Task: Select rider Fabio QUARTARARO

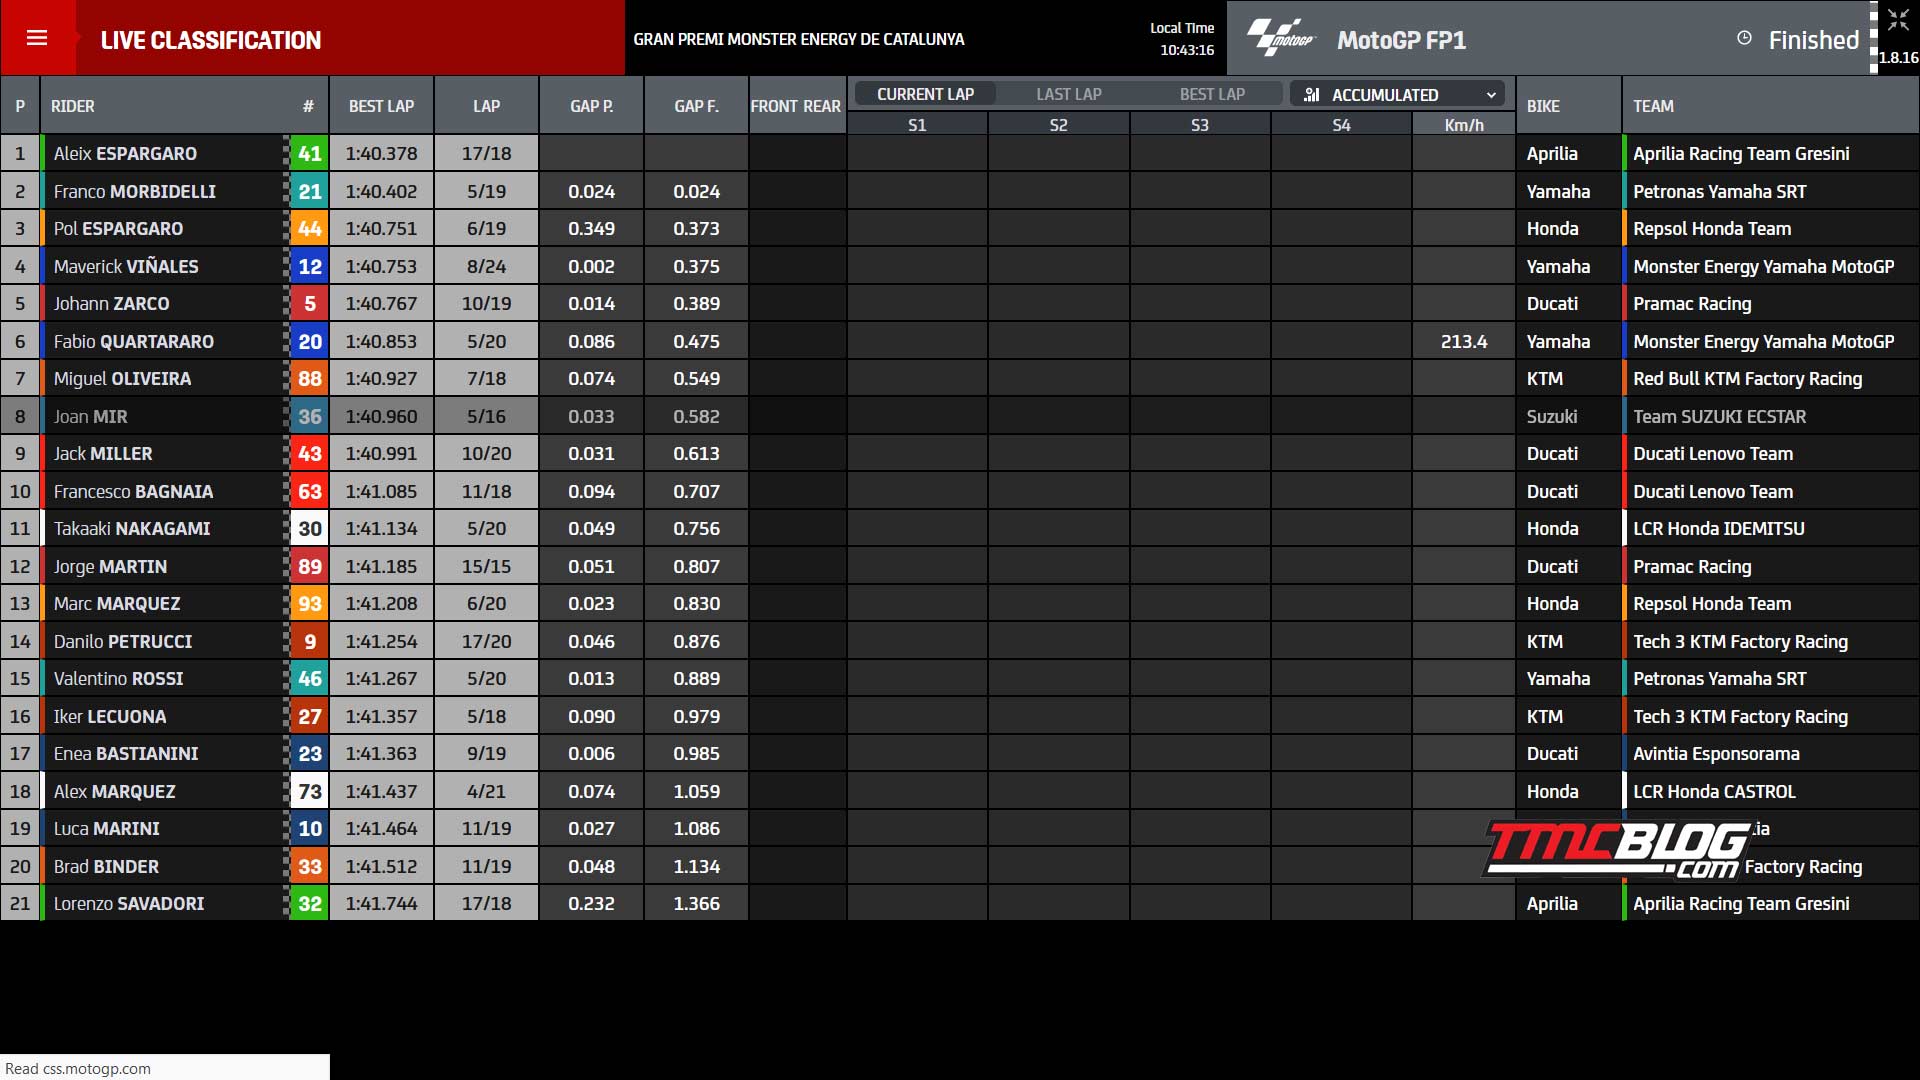Action: point(133,341)
